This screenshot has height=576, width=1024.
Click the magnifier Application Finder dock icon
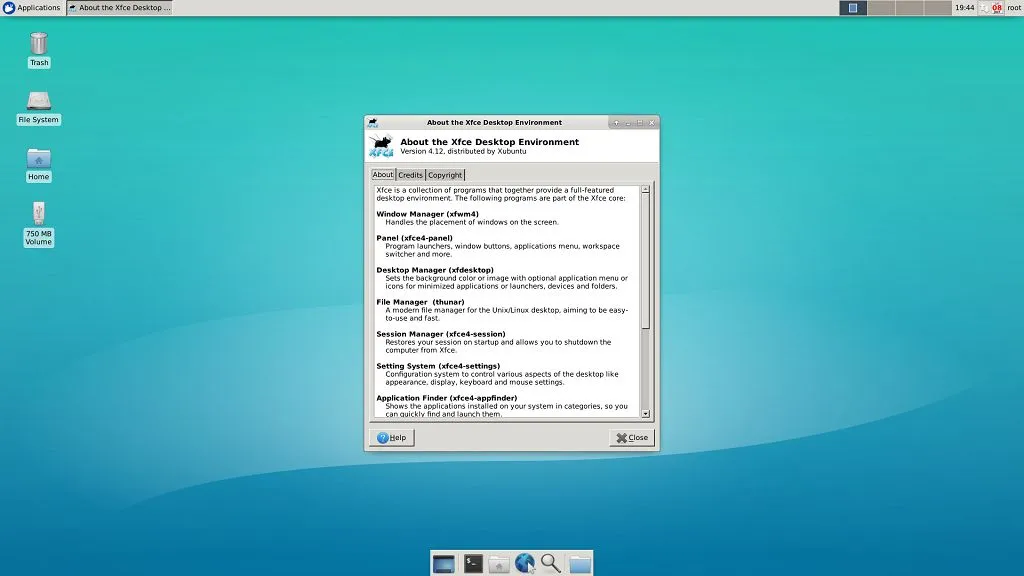click(551, 564)
